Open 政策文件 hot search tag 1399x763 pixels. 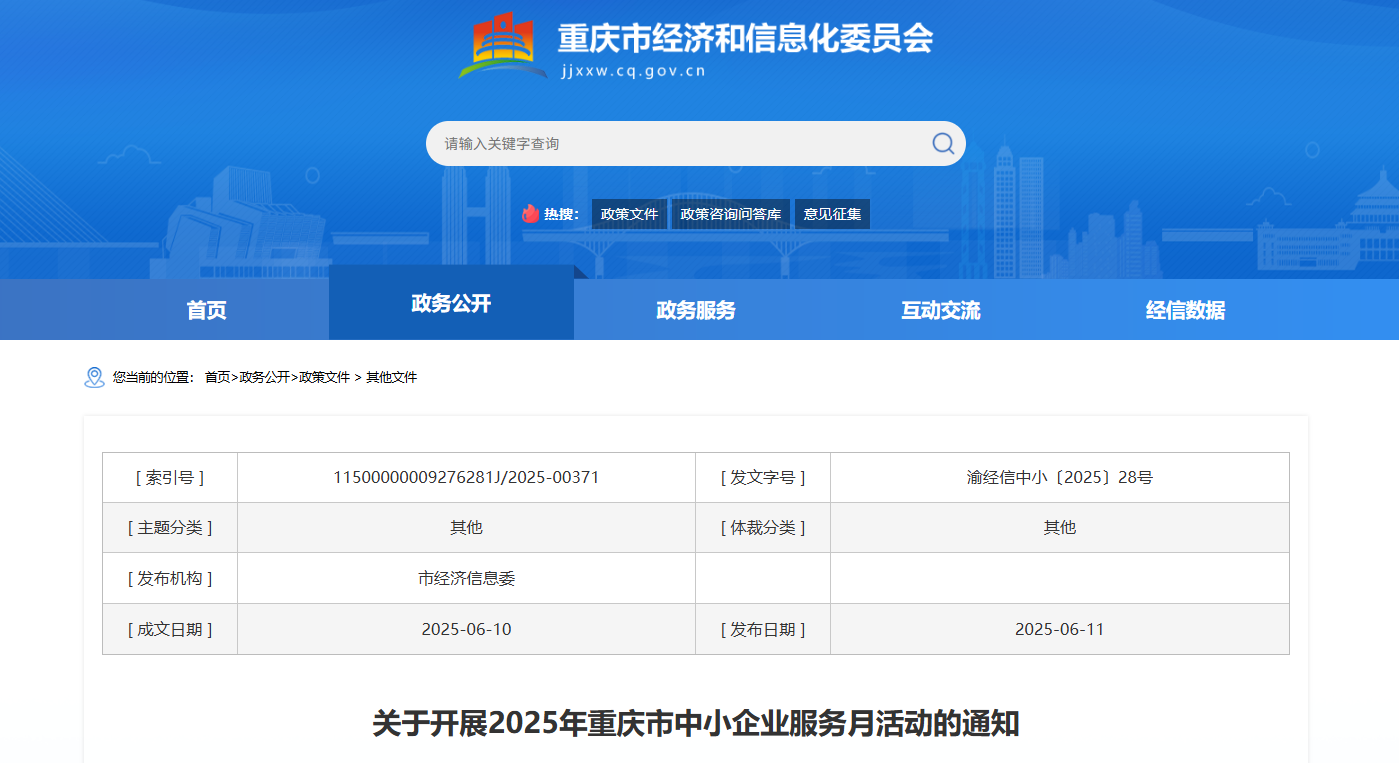(629, 214)
